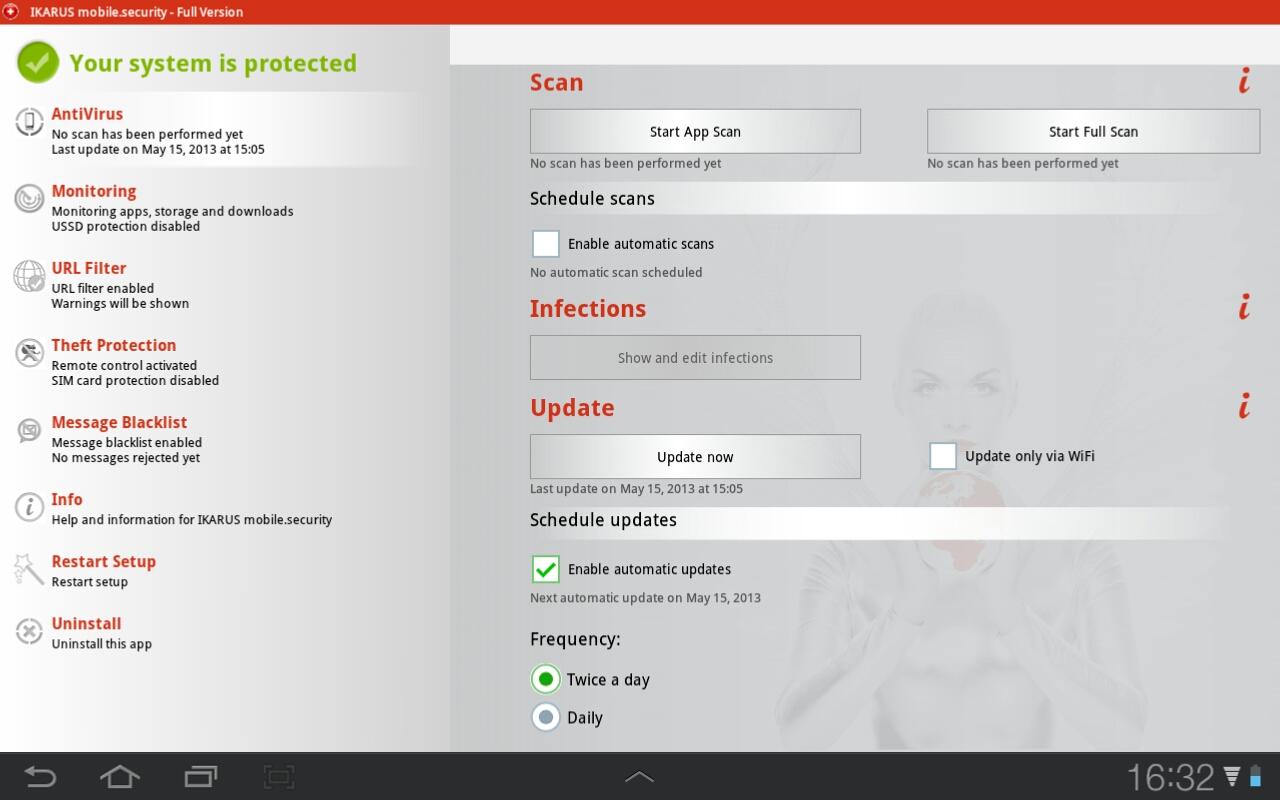Viewport: 1280px width, 800px height.
Task: Open the URL Filter globe icon
Action: [x=29, y=276]
